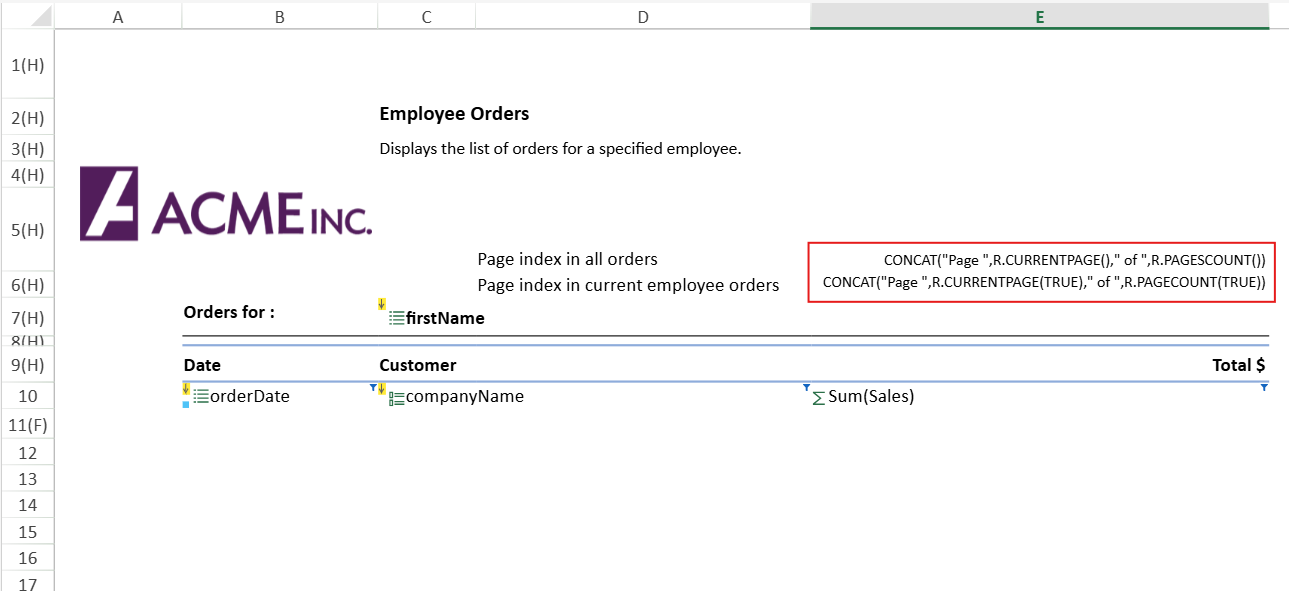Click the ACME Inc. logo image

click(x=226, y=204)
